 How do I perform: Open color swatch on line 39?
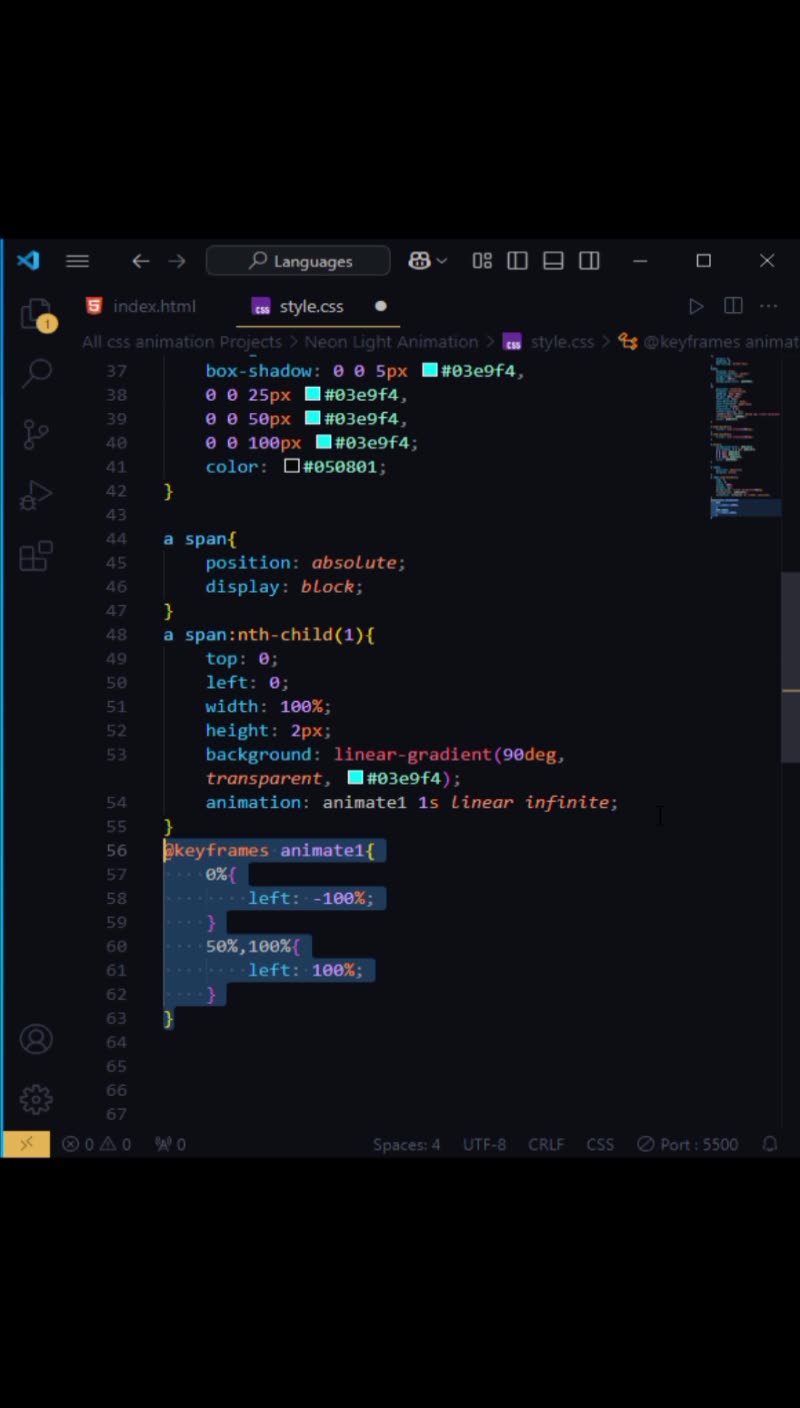[312, 418]
